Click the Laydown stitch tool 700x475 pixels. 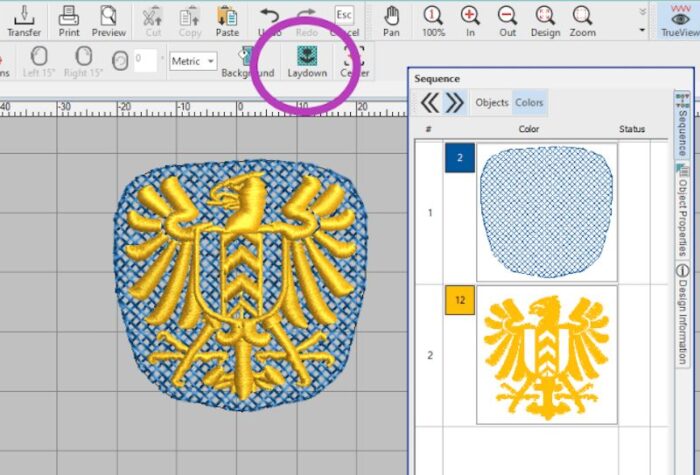pos(308,58)
